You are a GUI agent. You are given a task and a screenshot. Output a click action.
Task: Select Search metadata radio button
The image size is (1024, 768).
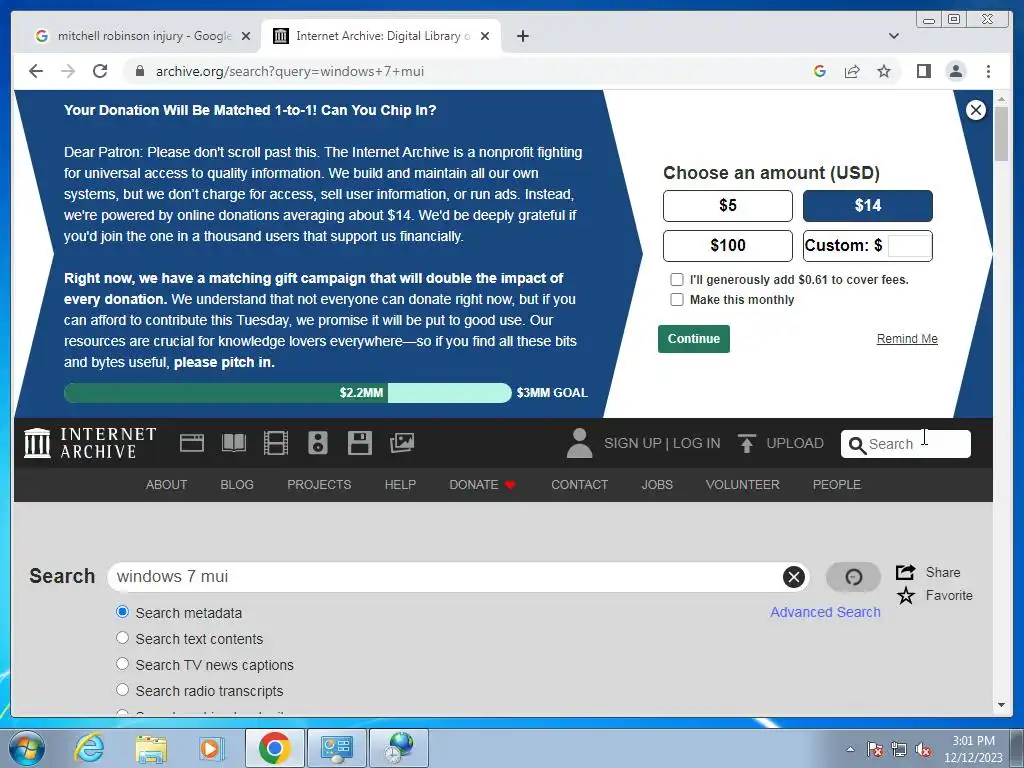(x=122, y=612)
